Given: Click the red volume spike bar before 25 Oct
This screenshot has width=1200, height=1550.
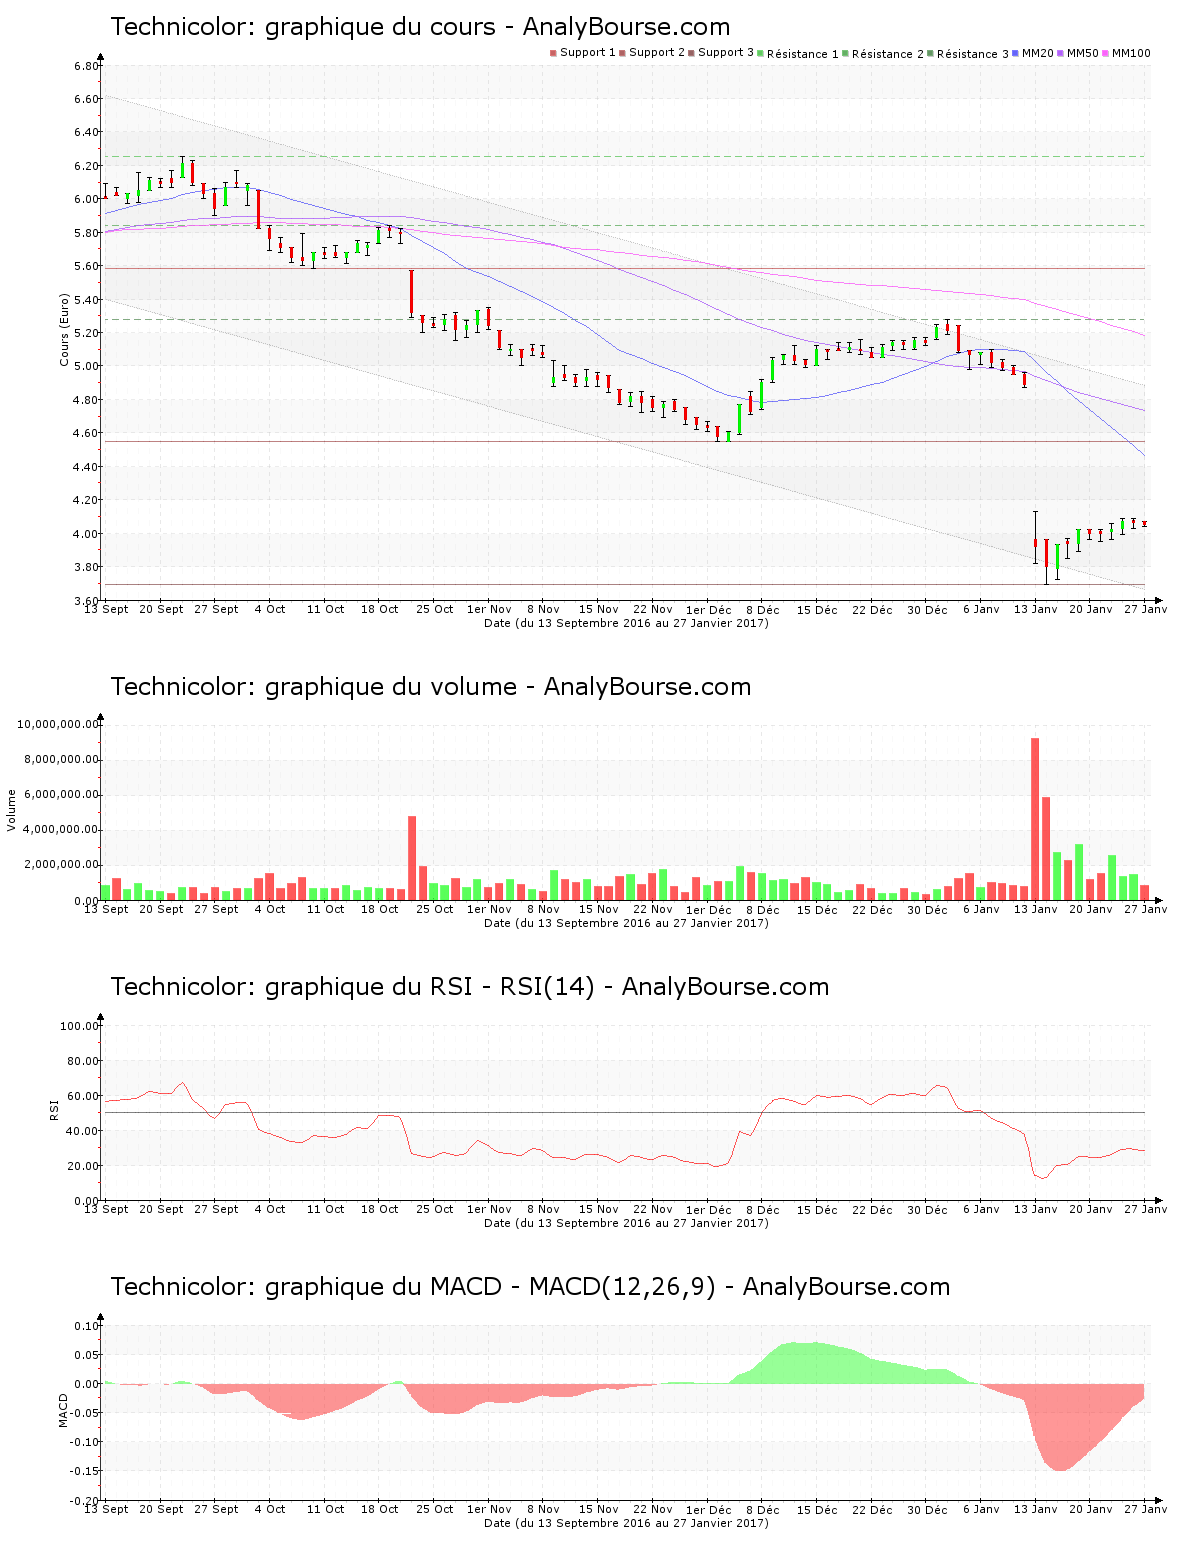Looking at the screenshot, I should tap(412, 858).
